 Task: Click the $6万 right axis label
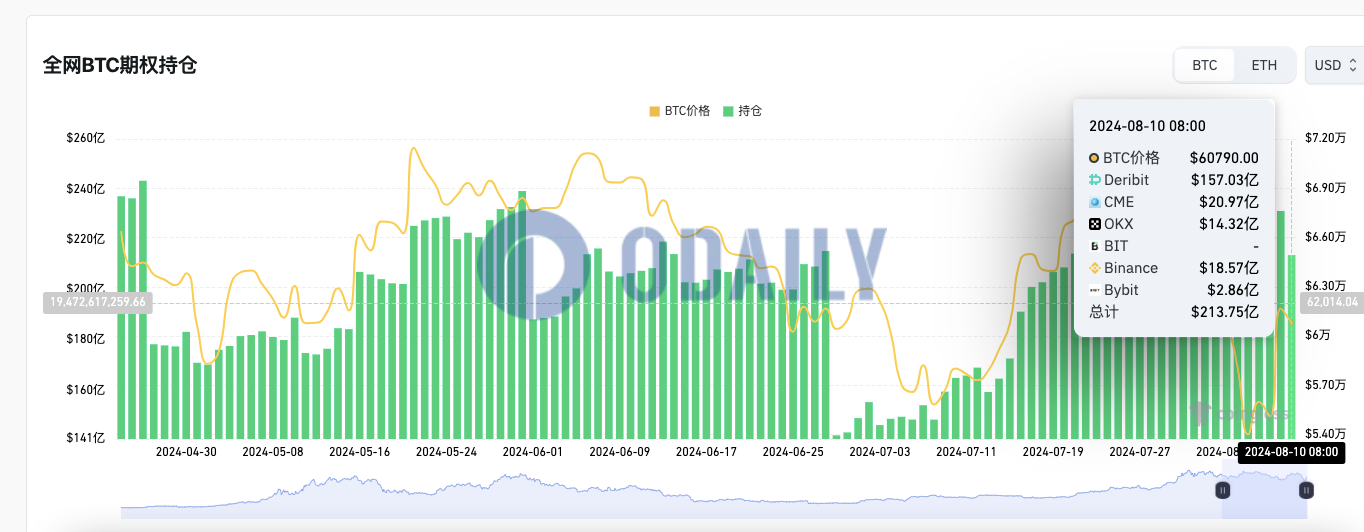(x=1318, y=336)
